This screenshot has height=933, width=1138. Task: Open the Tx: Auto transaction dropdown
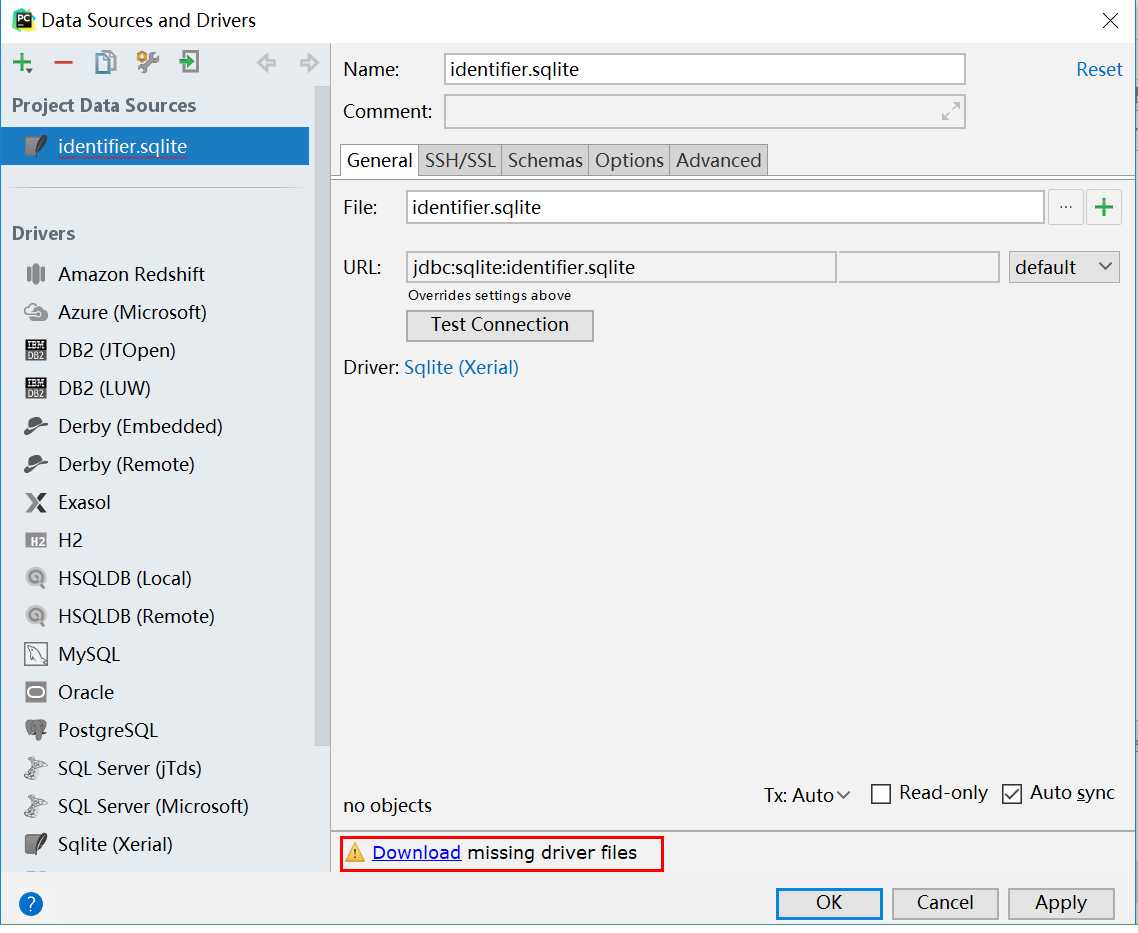(x=806, y=795)
